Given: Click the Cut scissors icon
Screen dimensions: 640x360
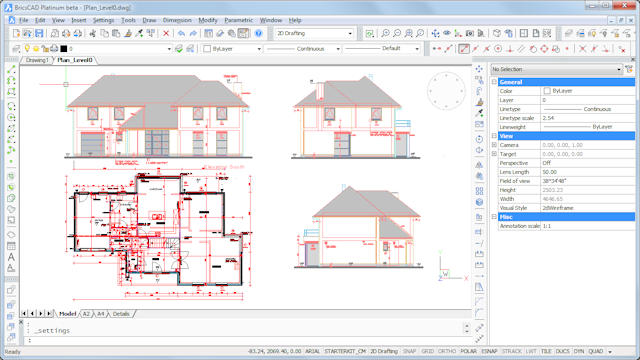Looking at the screenshot, I should pos(93,33).
